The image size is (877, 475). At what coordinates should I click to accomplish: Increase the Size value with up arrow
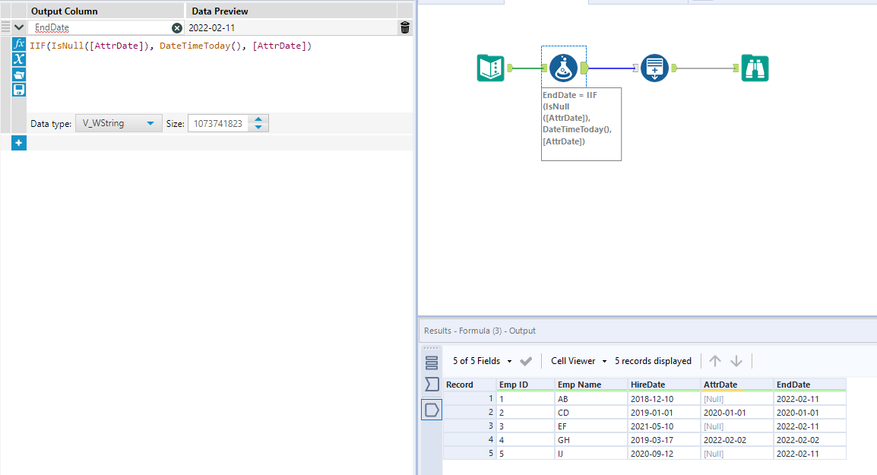(x=258, y=119)
